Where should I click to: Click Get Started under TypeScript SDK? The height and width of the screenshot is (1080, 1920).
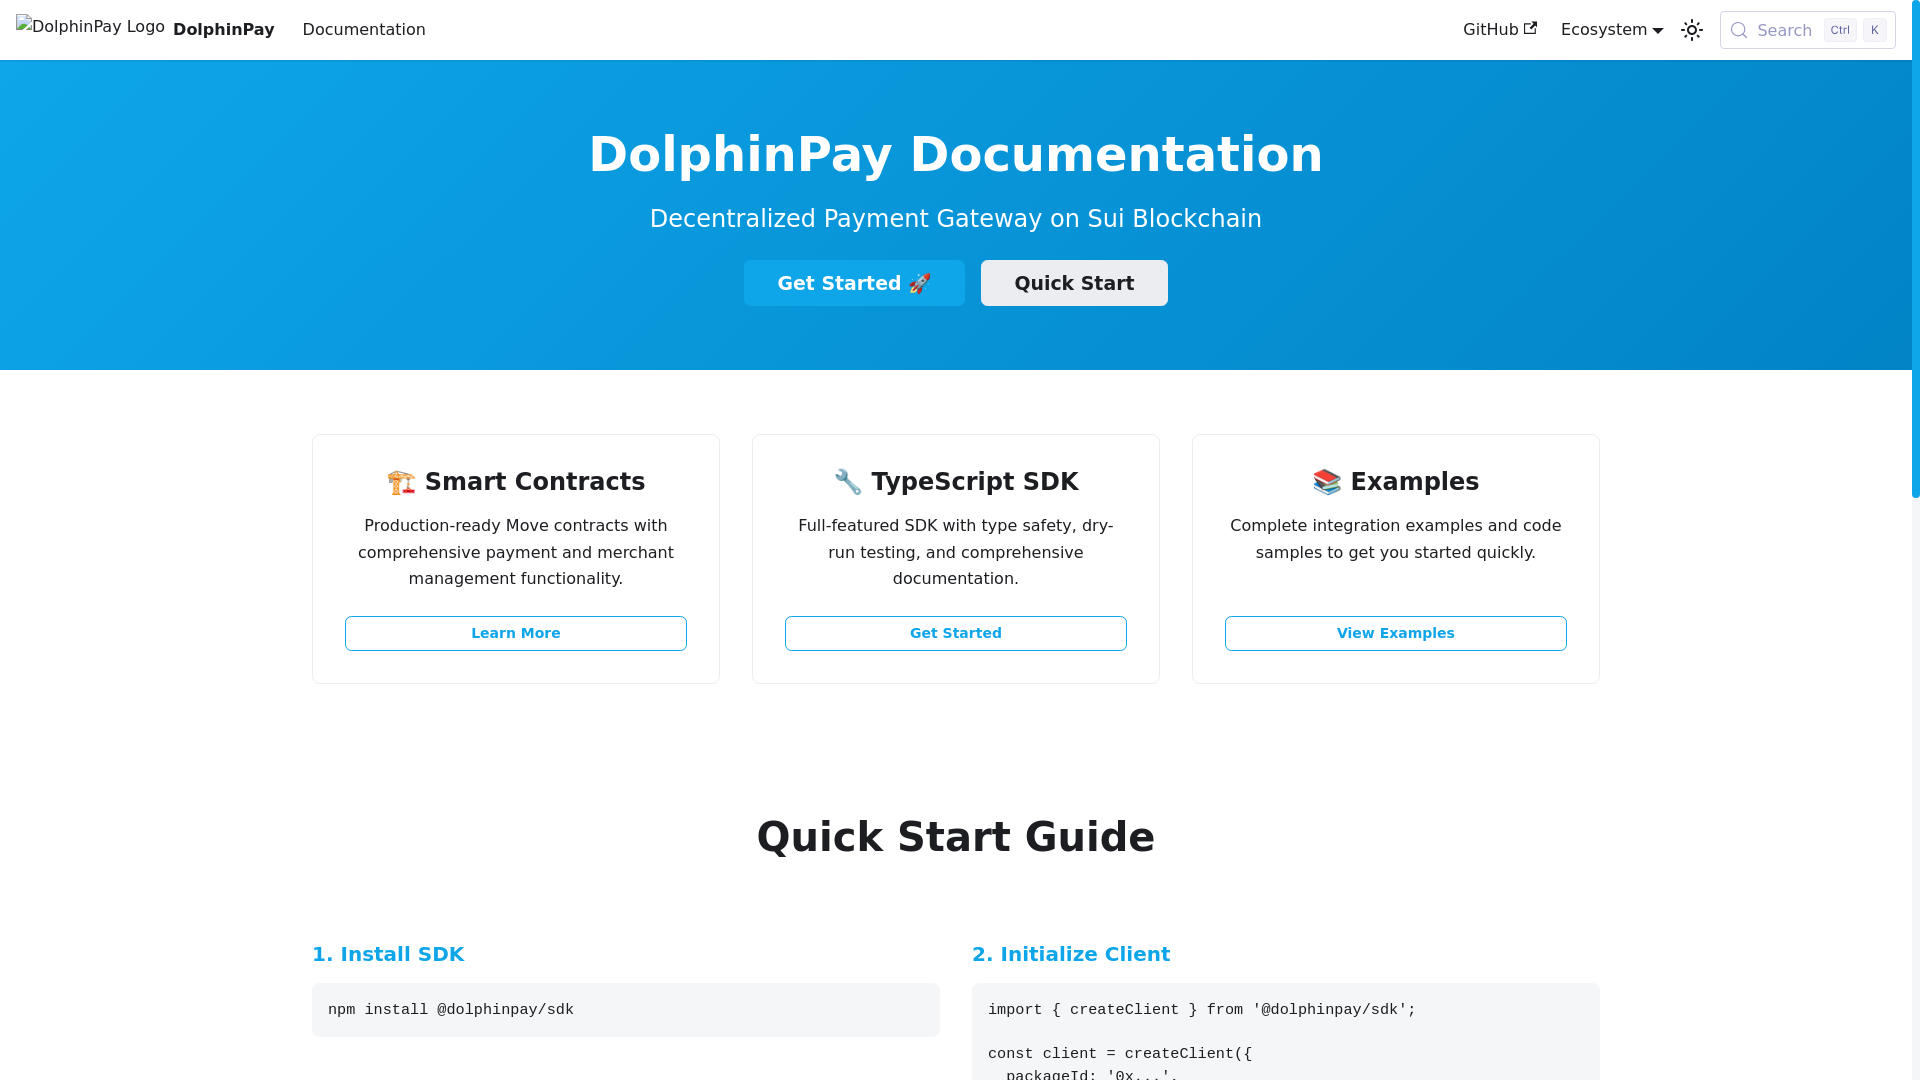click(956, 633)
